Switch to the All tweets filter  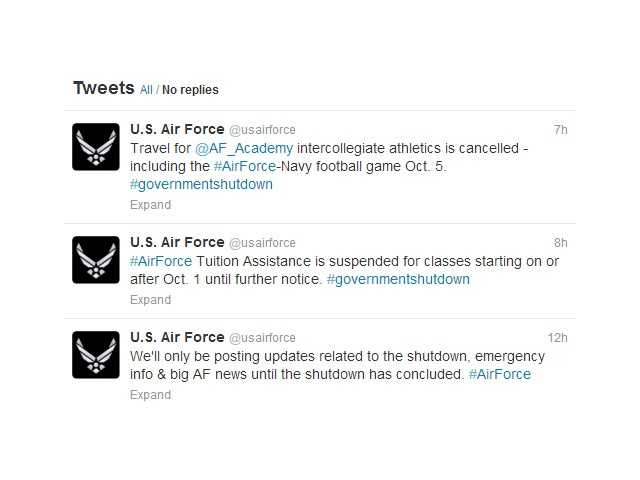(x=146, y=90)
